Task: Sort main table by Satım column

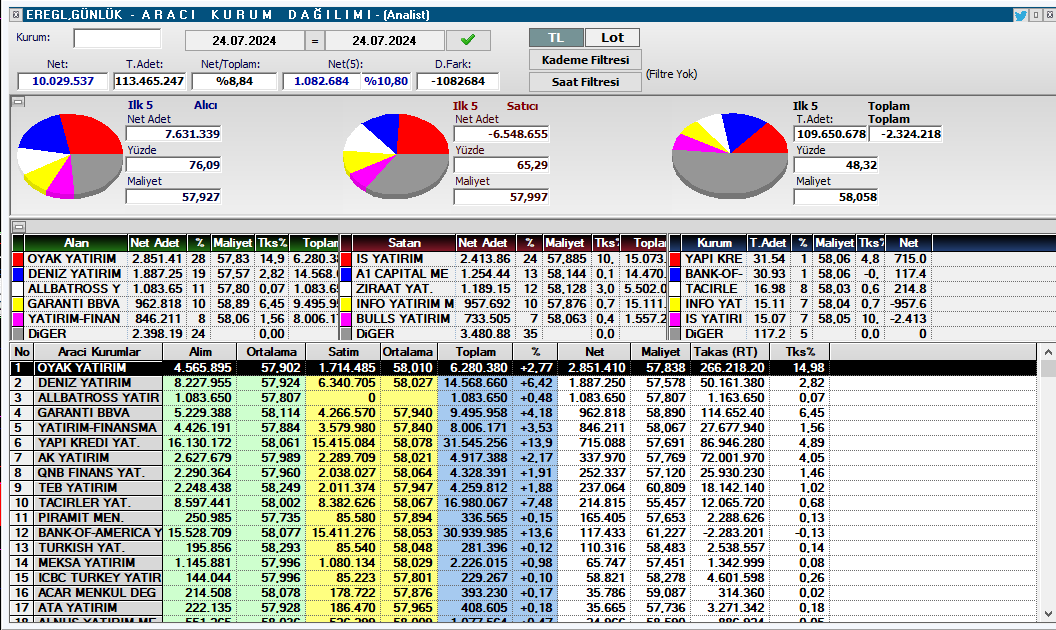Action: 343,352
